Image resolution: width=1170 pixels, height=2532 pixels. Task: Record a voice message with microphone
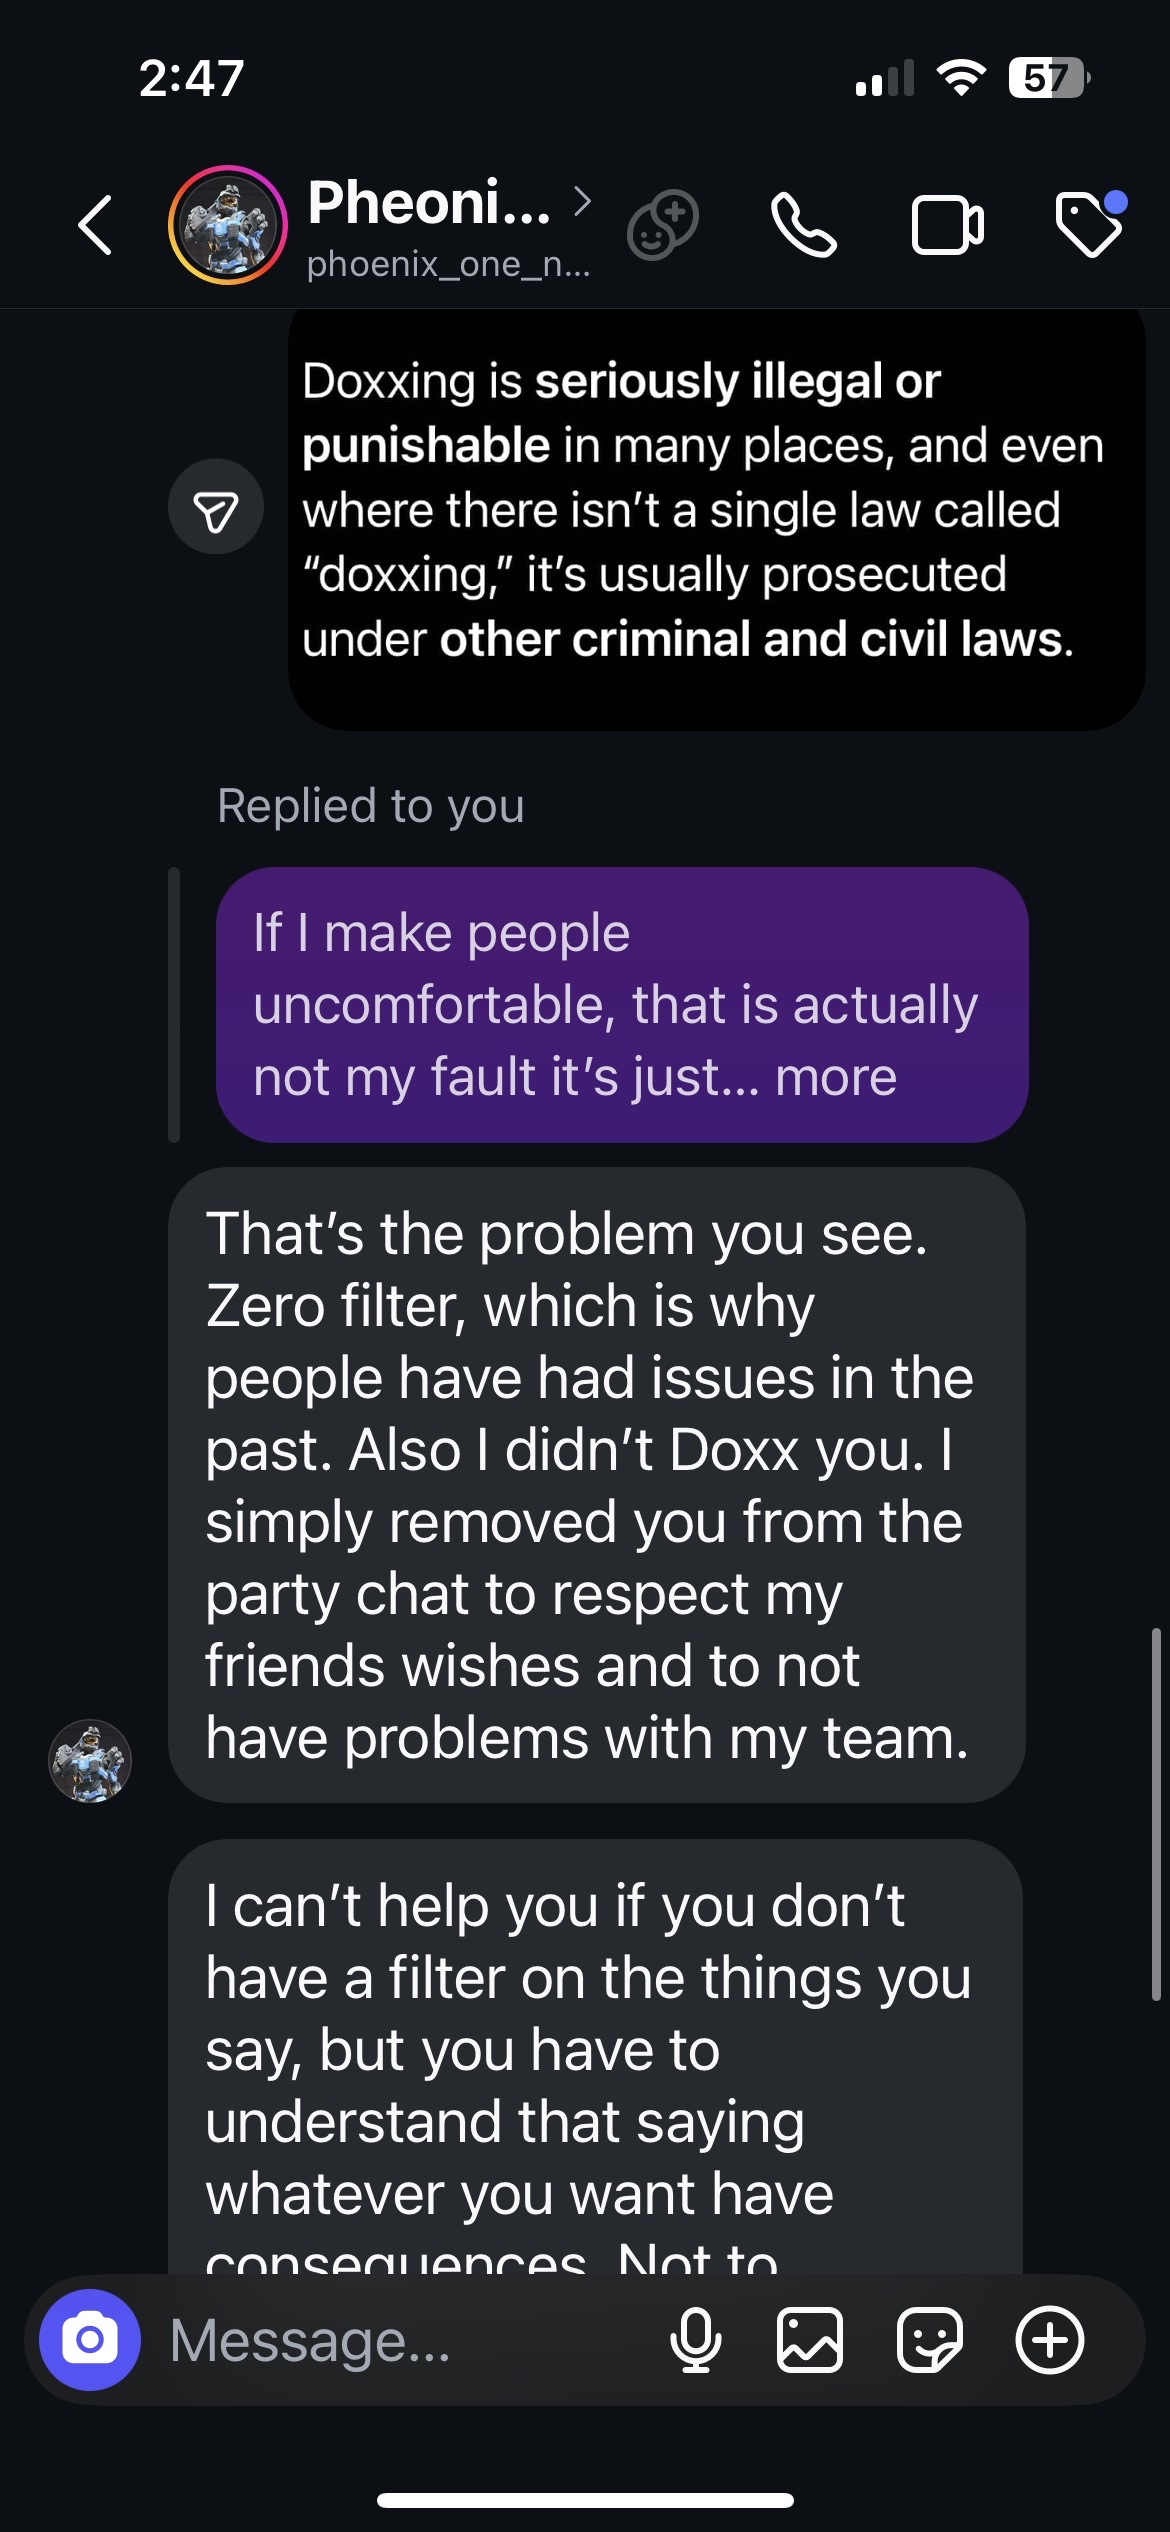[x=696, y=2340]
